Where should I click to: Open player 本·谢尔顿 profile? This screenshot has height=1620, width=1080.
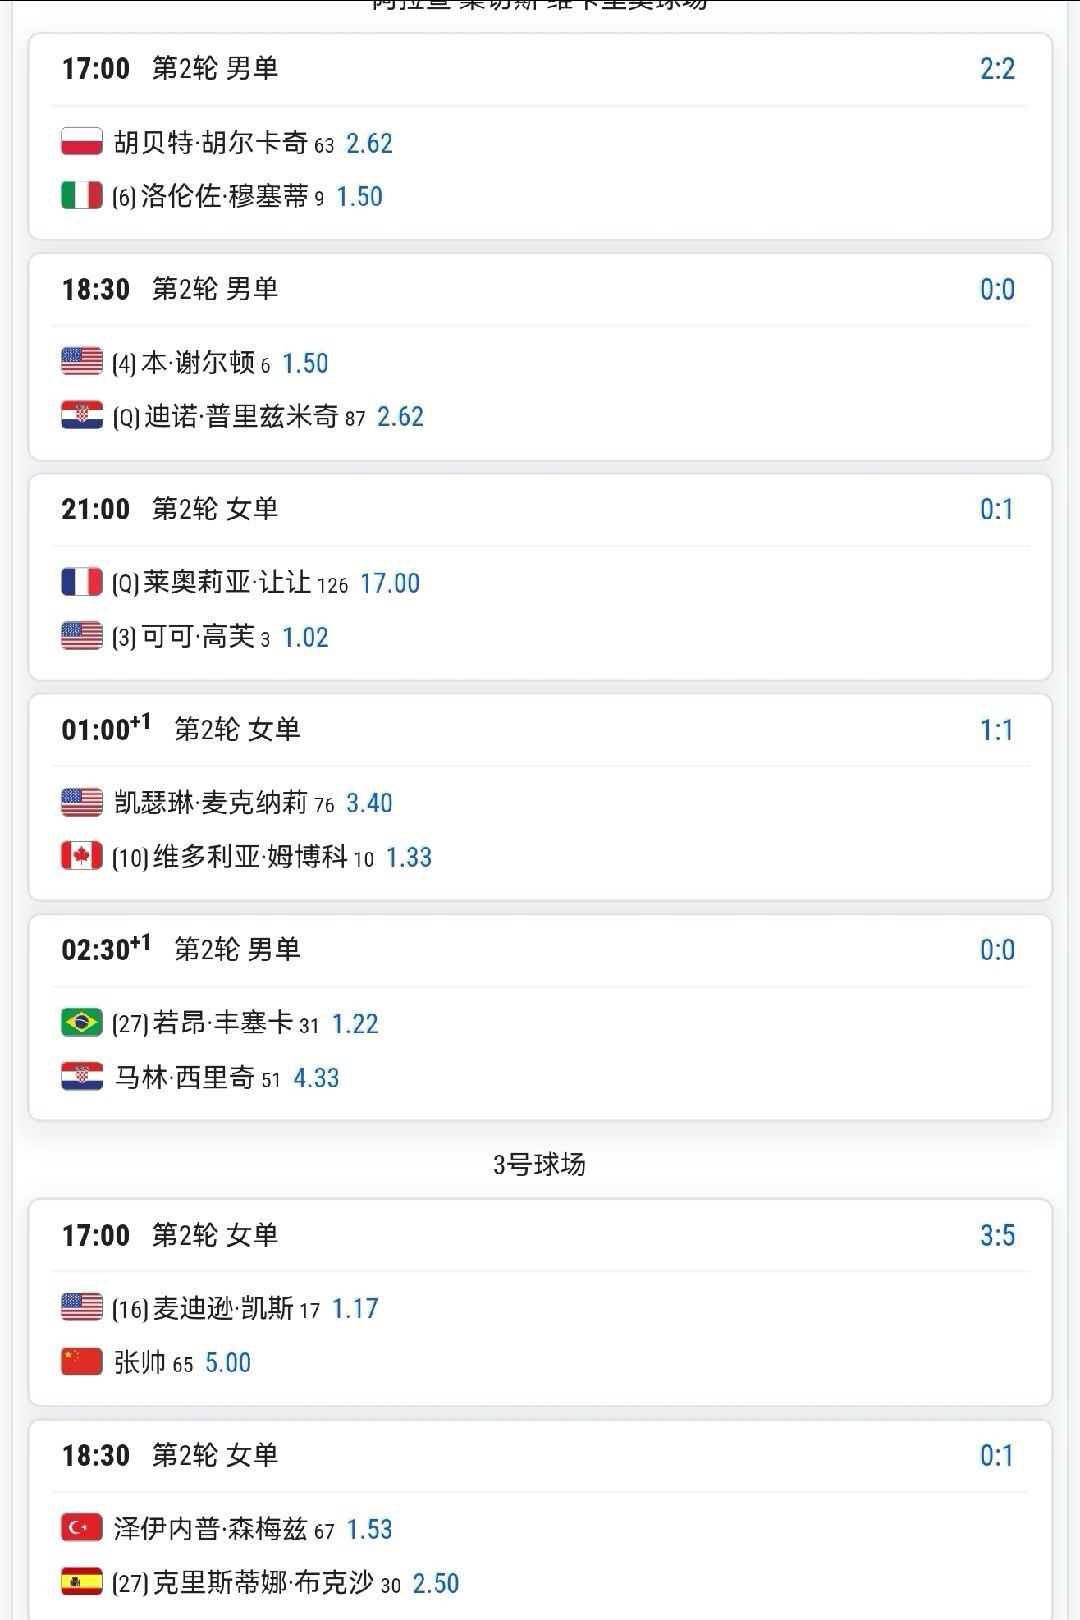point(198,363)
